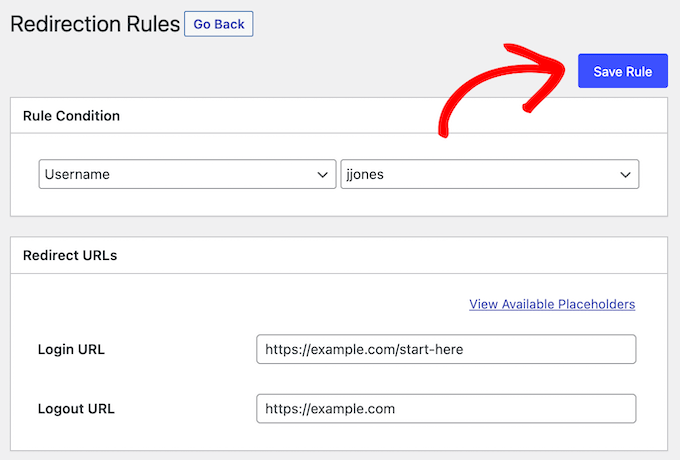Click the chevron arrow of the jjones dropdown
The width and height of the screenshot is (680, 460).
coord(625,174)
